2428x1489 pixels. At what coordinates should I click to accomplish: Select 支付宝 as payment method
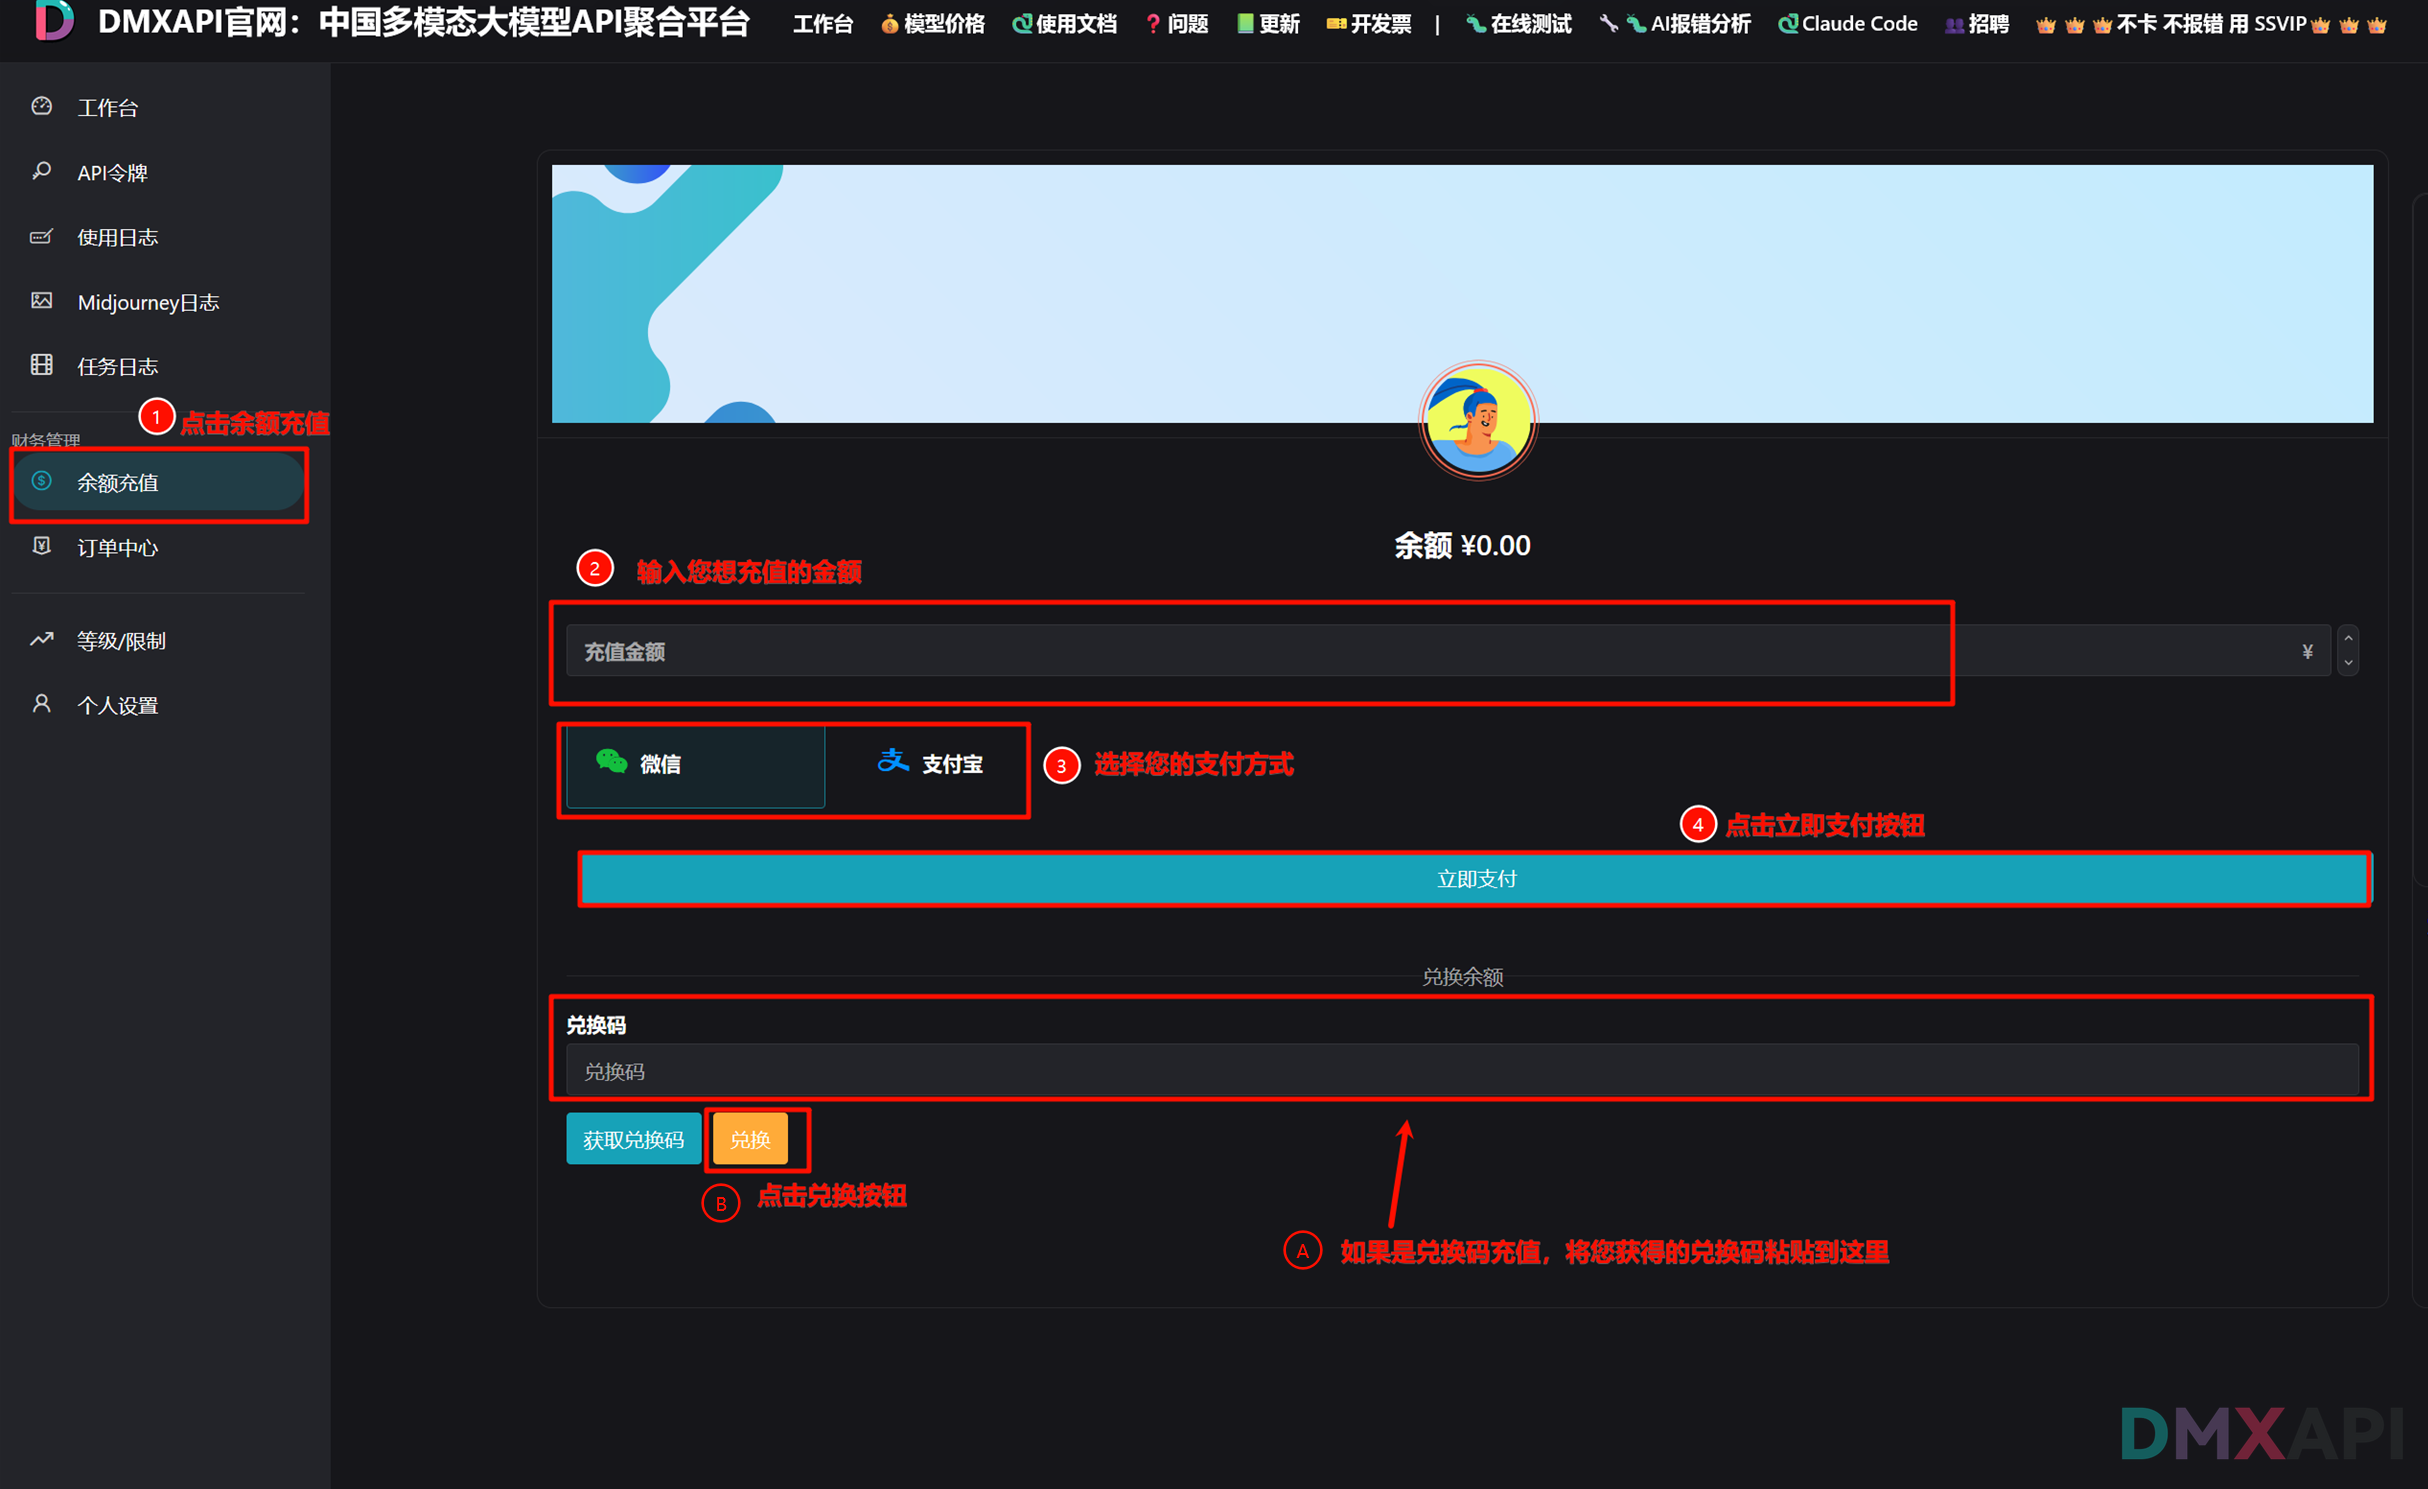[929, 765]
